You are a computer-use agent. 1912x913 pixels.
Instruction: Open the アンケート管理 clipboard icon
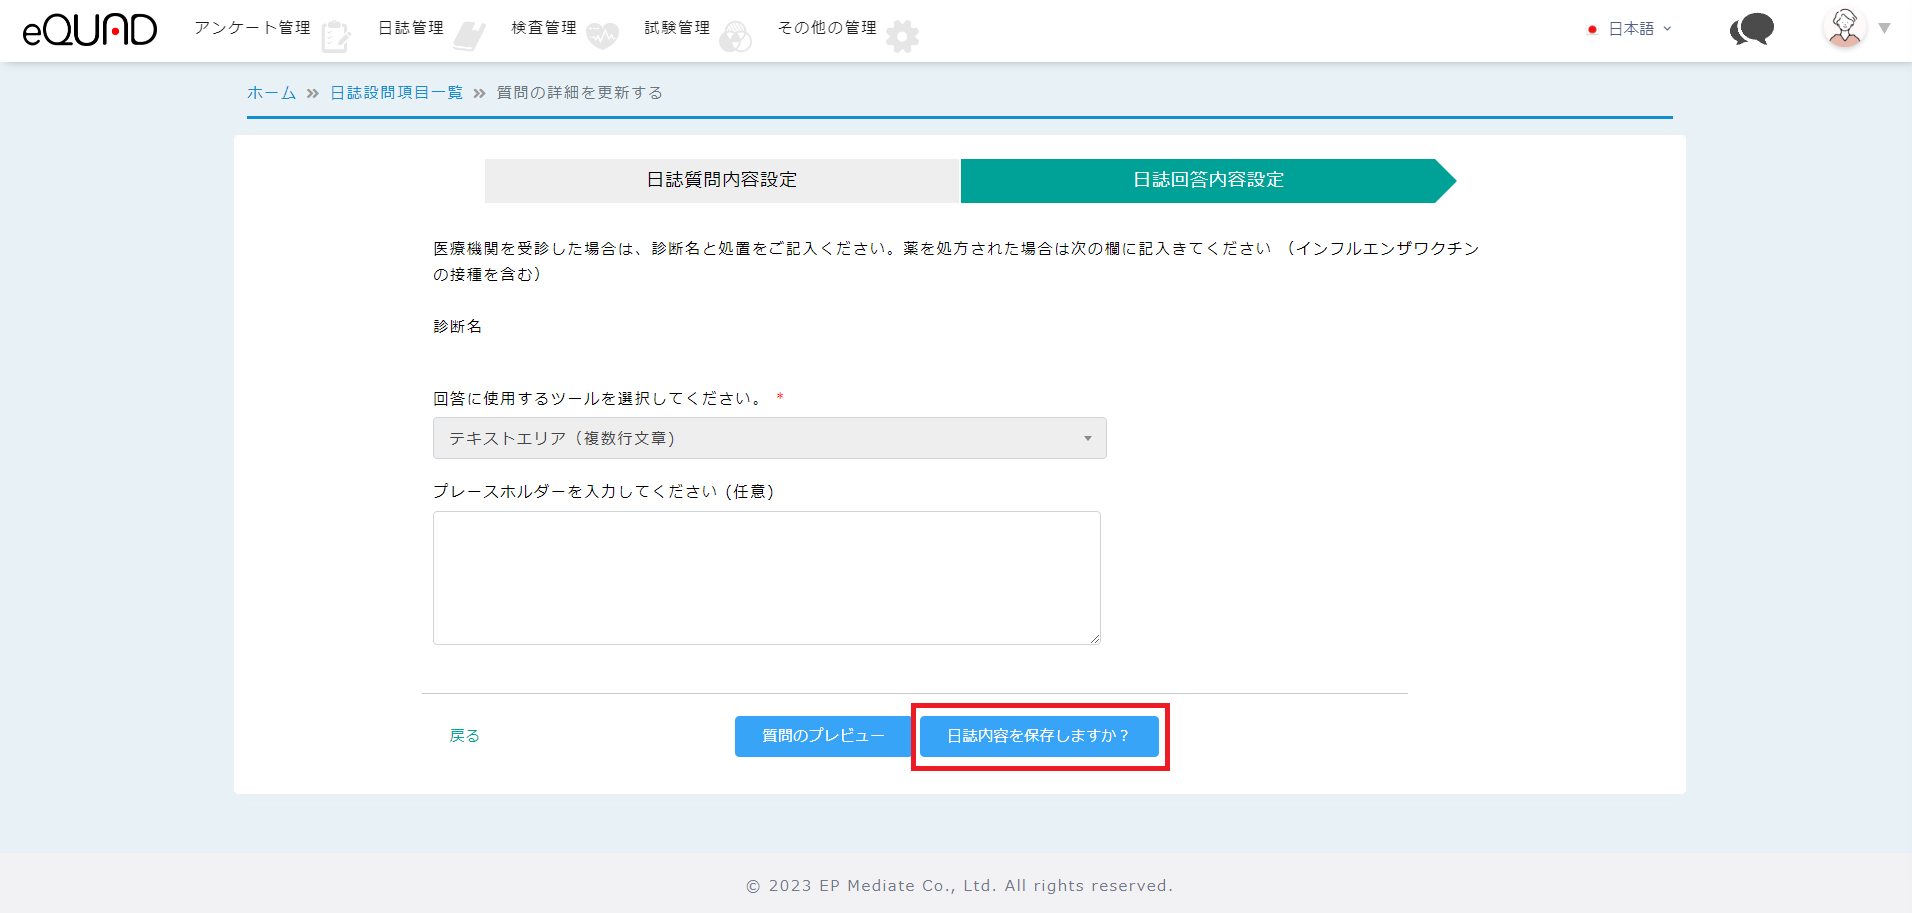pyautogui.click(x=336, y=36)
